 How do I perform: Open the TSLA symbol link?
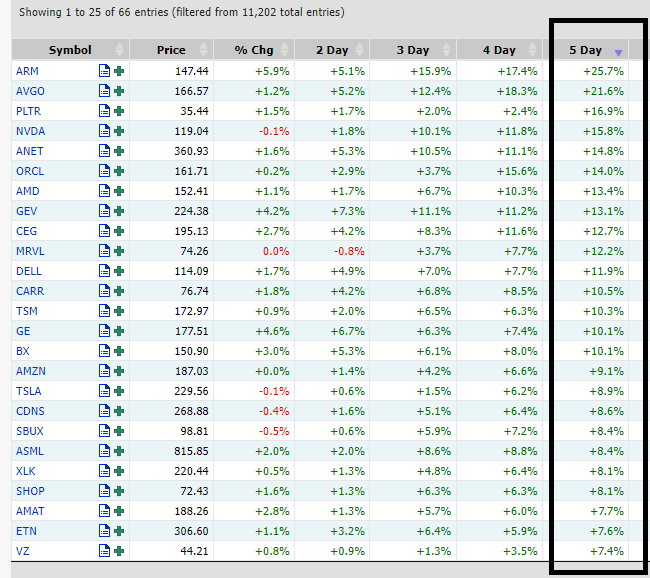29,391
